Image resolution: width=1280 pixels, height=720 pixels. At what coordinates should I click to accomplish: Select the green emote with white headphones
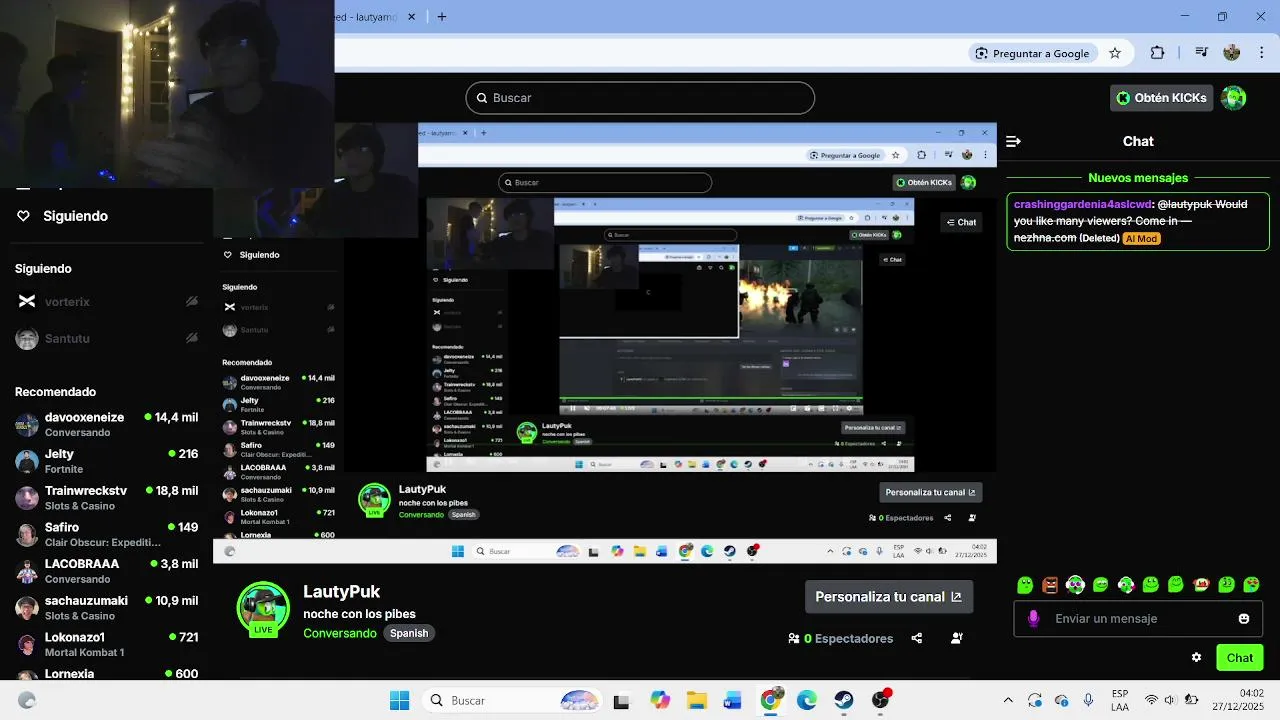1075,585
